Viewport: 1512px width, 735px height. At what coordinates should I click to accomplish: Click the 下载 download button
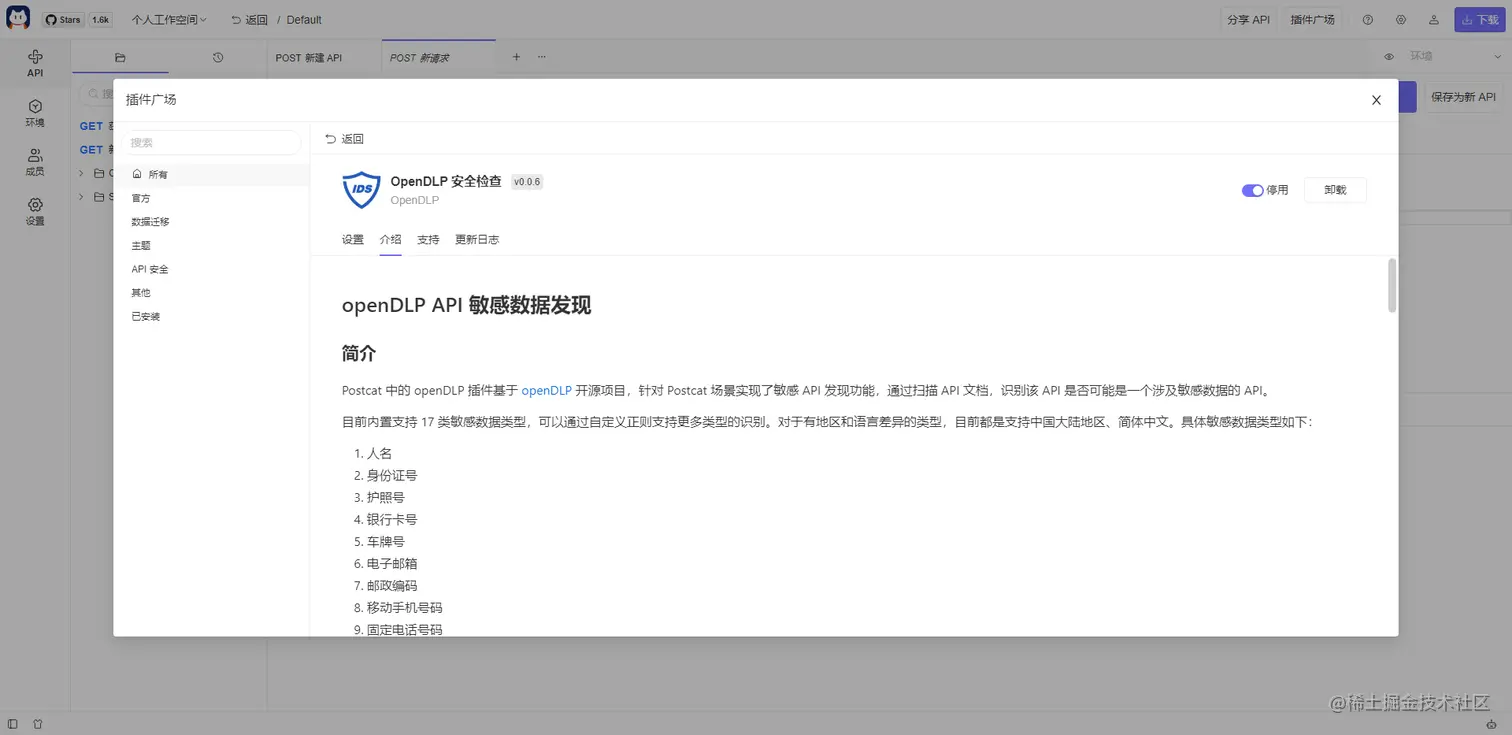(1479, 19)
